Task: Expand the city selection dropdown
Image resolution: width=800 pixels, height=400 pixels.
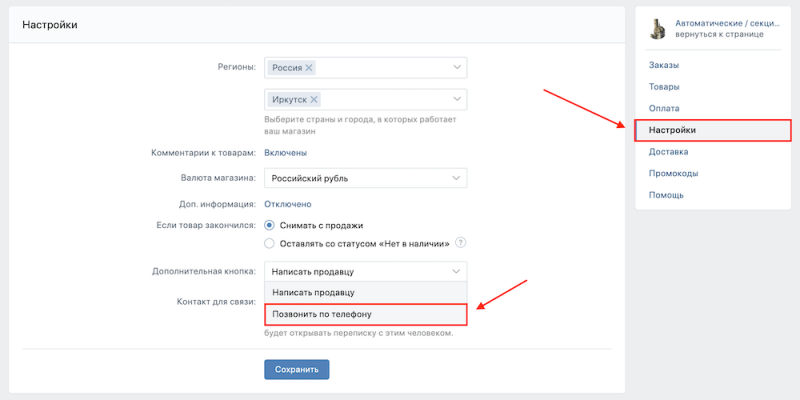Action: (457, 100)
